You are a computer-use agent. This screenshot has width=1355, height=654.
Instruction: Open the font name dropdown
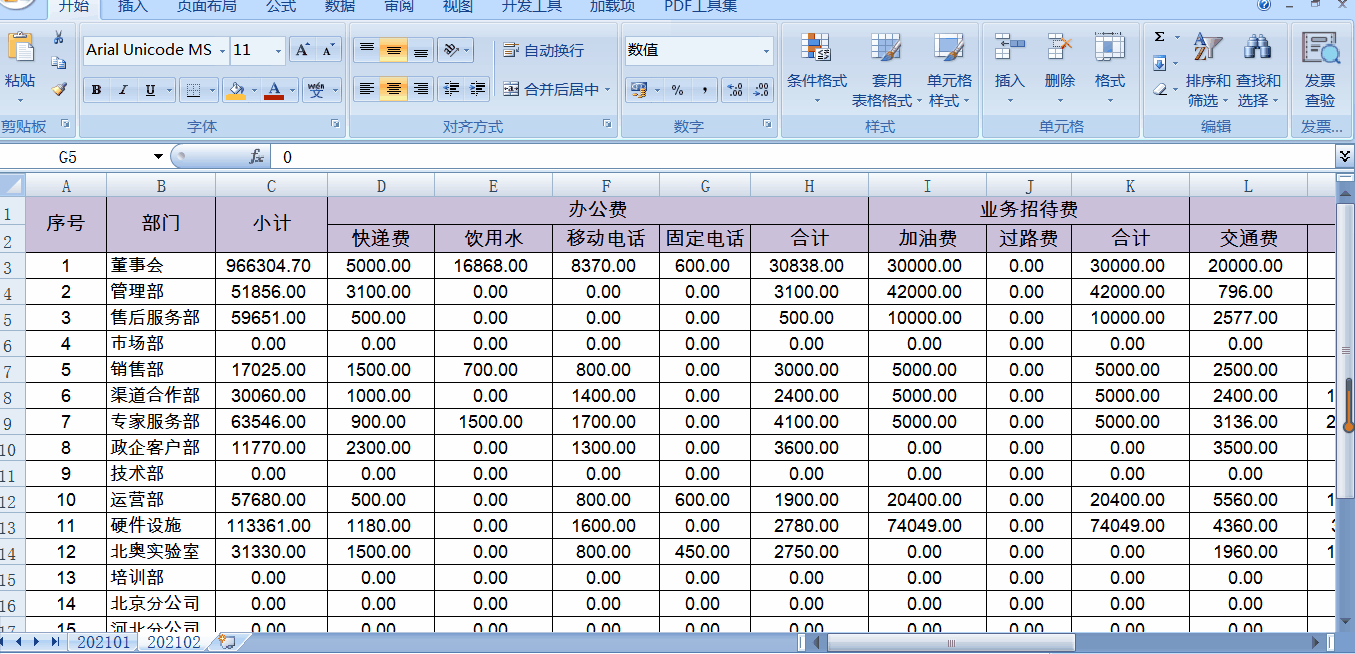point(221,49)
